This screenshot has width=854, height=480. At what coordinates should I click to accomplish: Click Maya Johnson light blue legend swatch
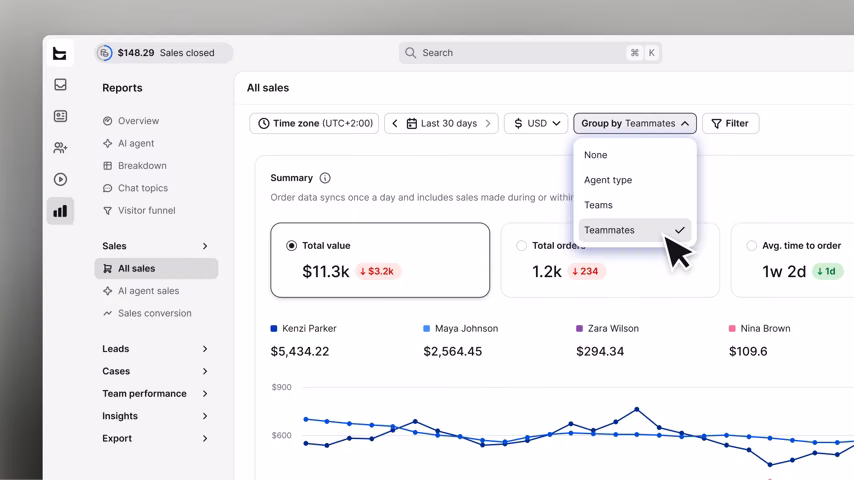(426, 329)
